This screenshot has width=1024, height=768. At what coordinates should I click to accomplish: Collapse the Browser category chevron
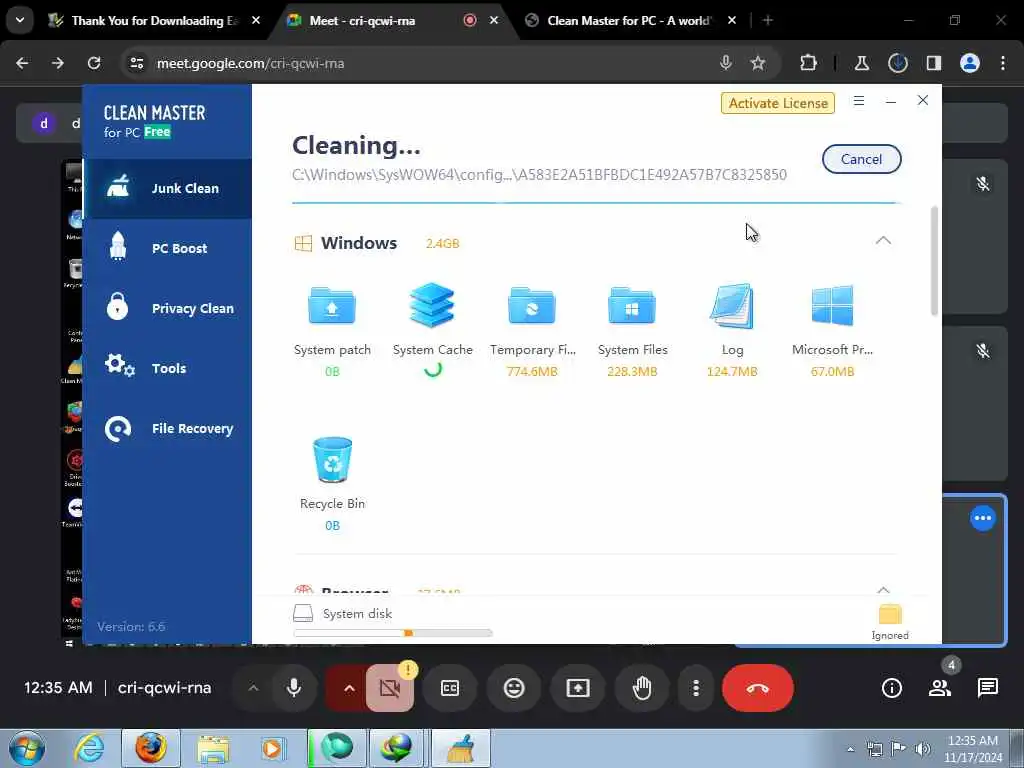click(x=883, y=590)
